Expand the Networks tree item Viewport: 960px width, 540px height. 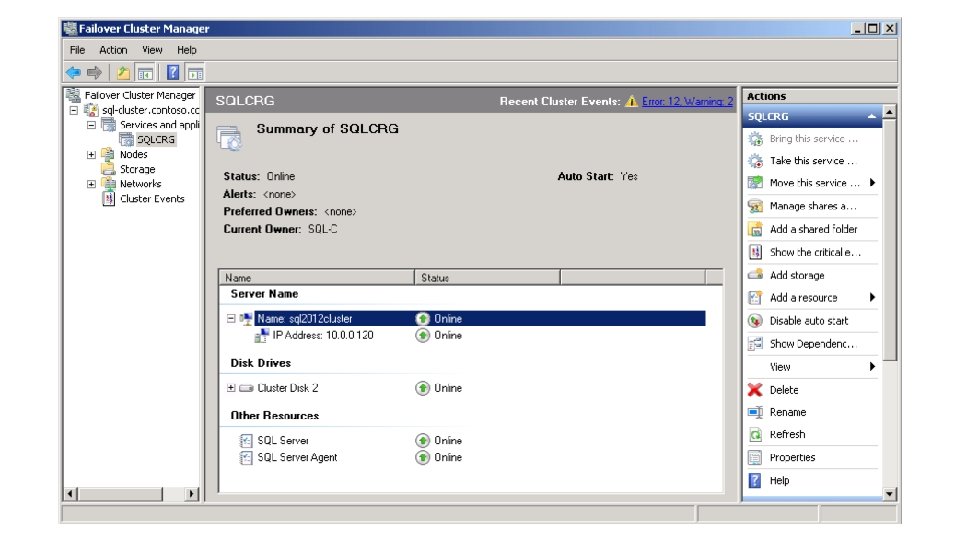[91, 184]
